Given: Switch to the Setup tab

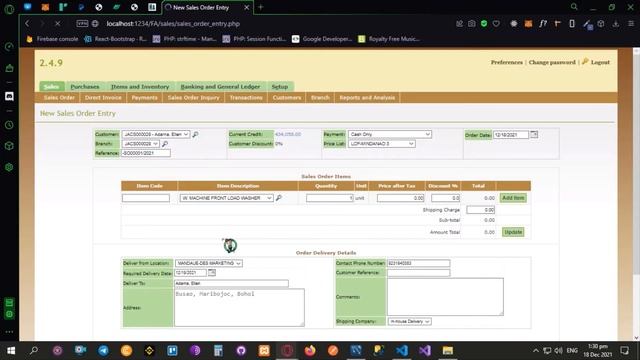Looking at the screenshot, I should [x=280, y=87].
